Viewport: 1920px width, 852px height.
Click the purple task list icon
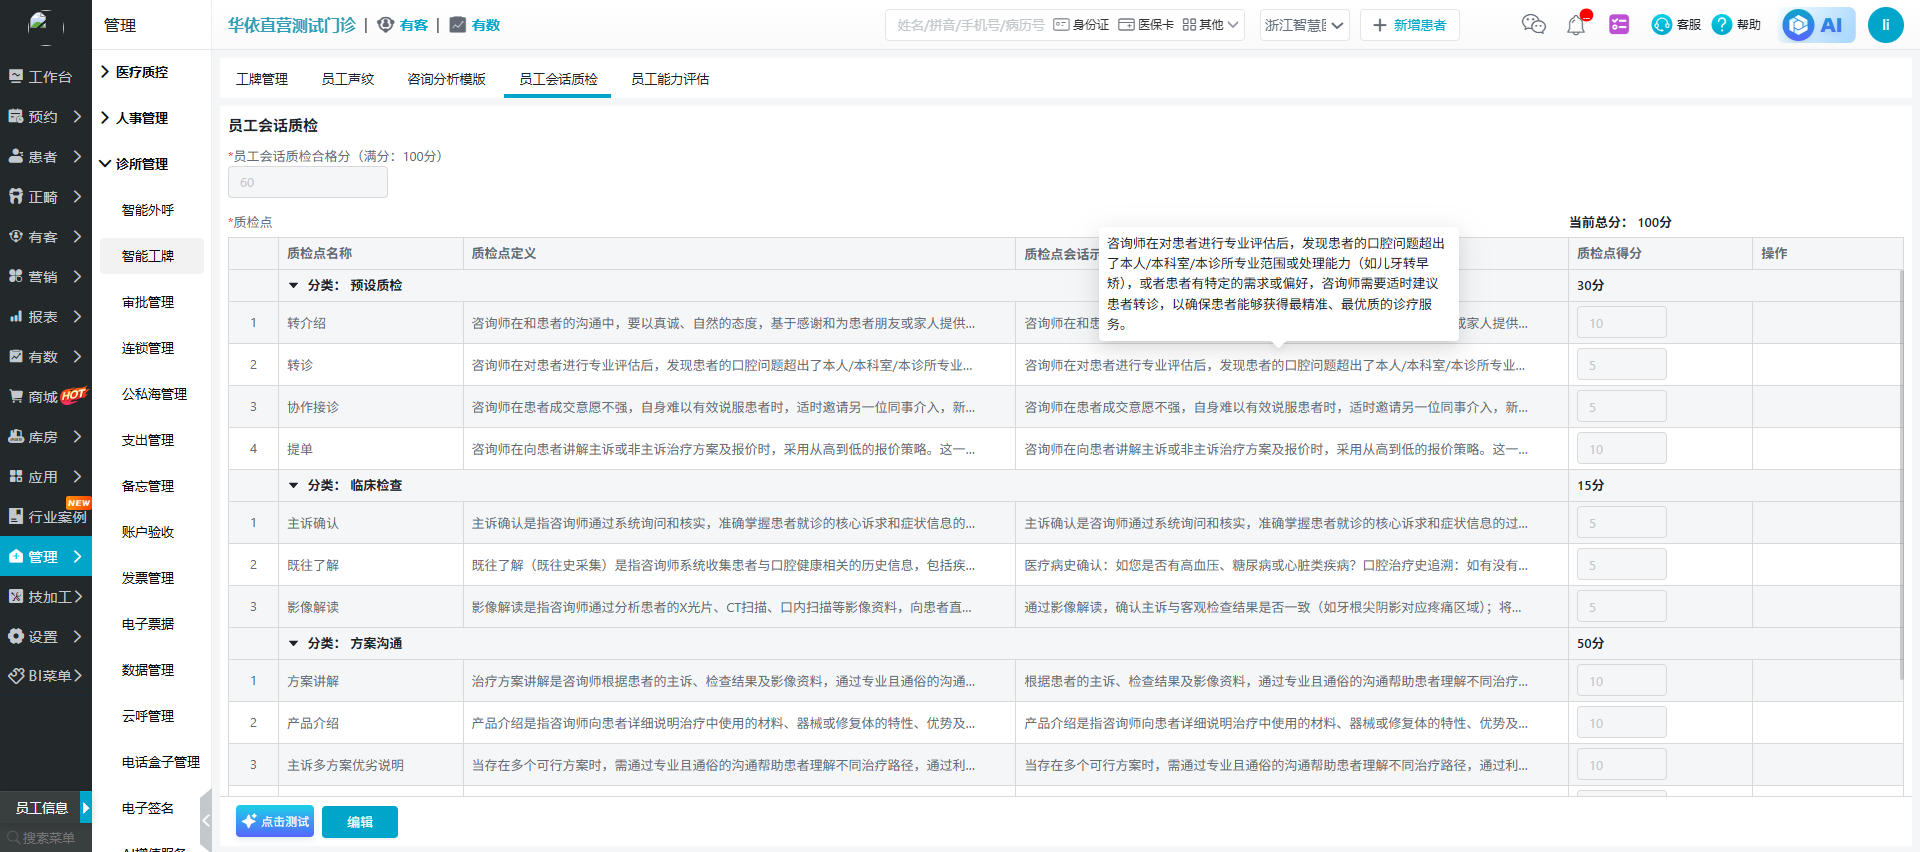pos(1619,25)
